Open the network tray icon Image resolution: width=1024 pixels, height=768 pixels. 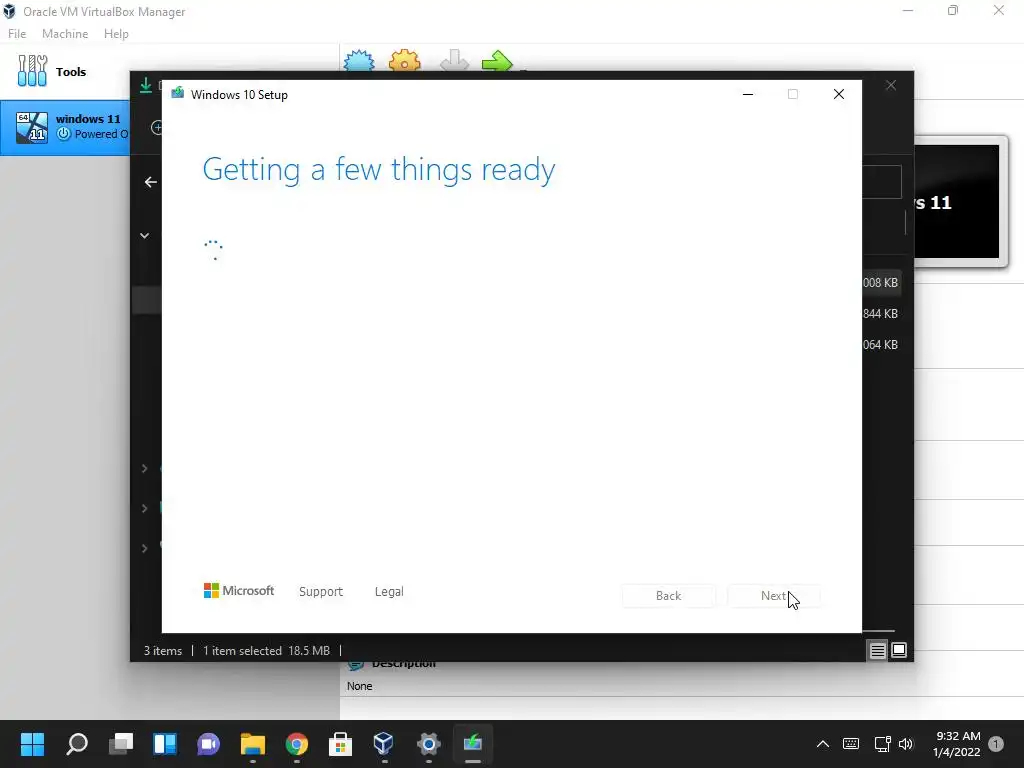[882, 743]
